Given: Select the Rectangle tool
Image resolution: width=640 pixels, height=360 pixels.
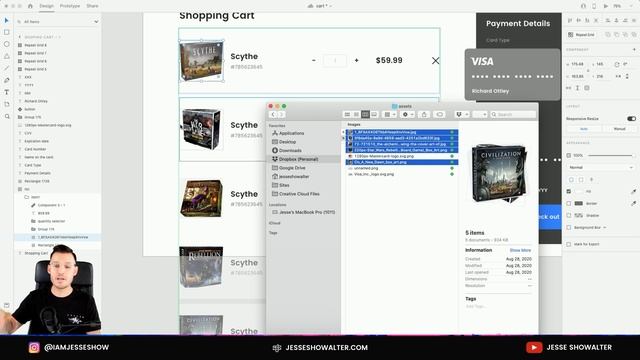Looking at the screenshot, I should (x=7, y=32).
